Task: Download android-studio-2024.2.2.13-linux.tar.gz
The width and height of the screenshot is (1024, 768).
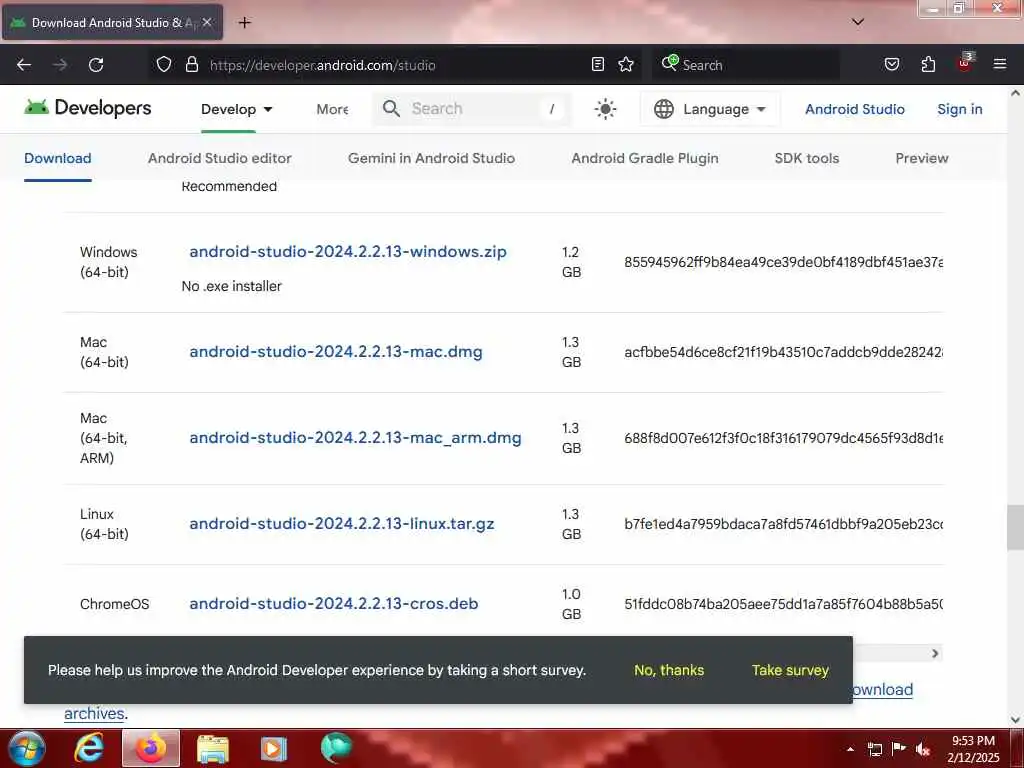Action: click(x=342, y=524)
